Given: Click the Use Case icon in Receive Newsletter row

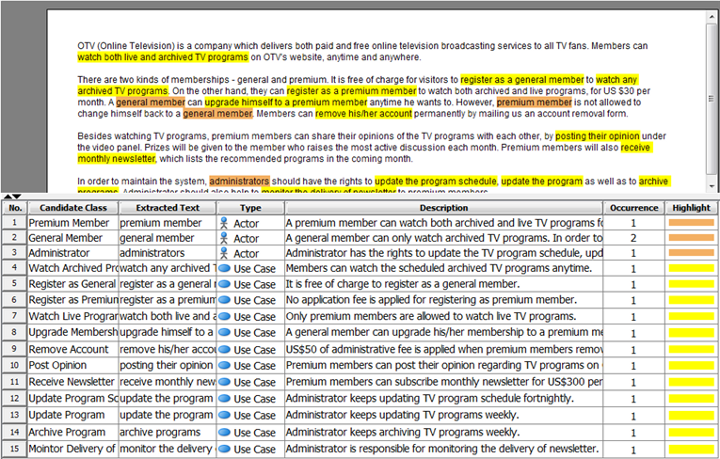Looking at the screenshot, I should (224, 382).
